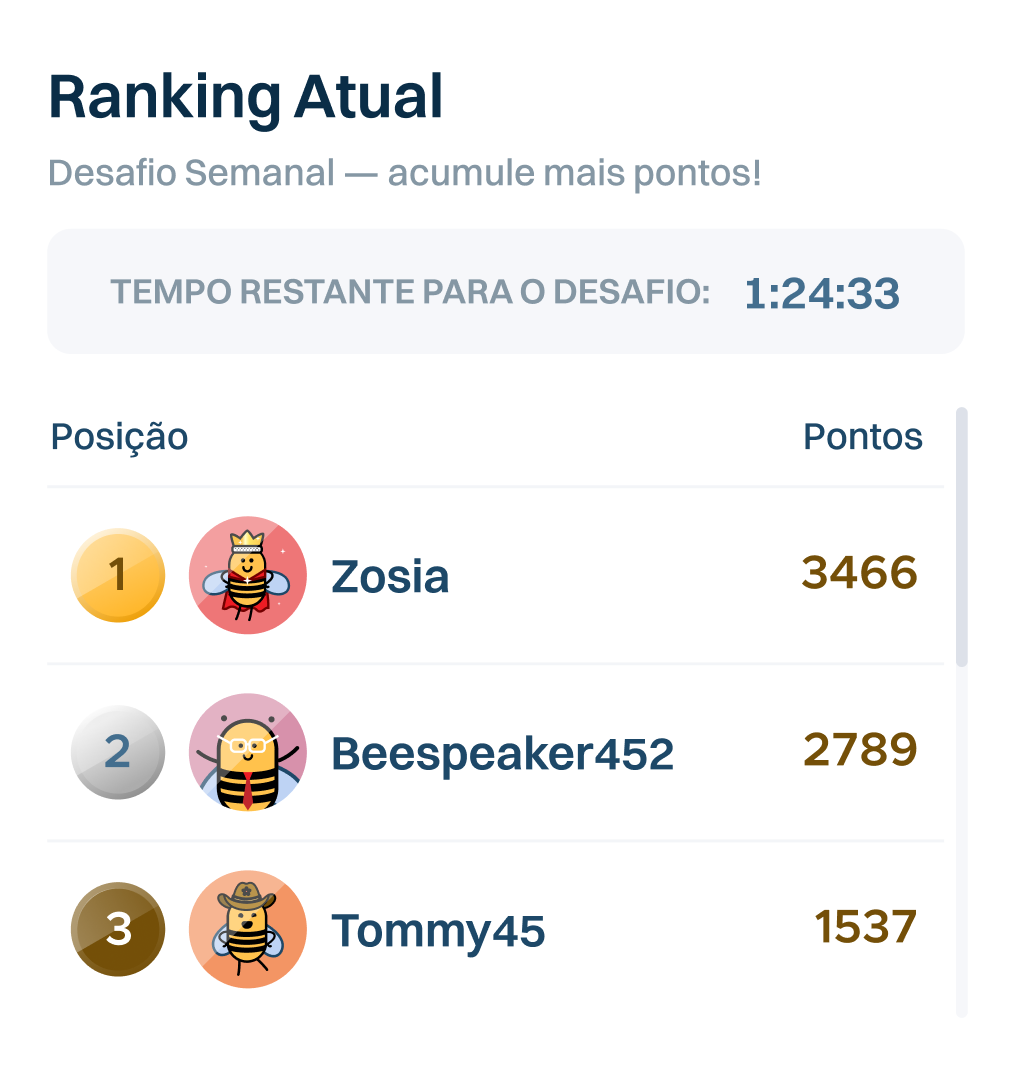
Task: Click the Pontos column header
Action: tap(863, 437)
